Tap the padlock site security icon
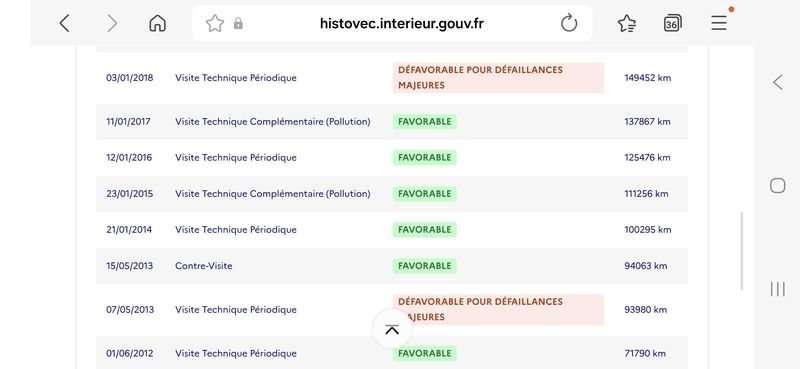Viewport: 800px width, 369px height. [238, 23]
